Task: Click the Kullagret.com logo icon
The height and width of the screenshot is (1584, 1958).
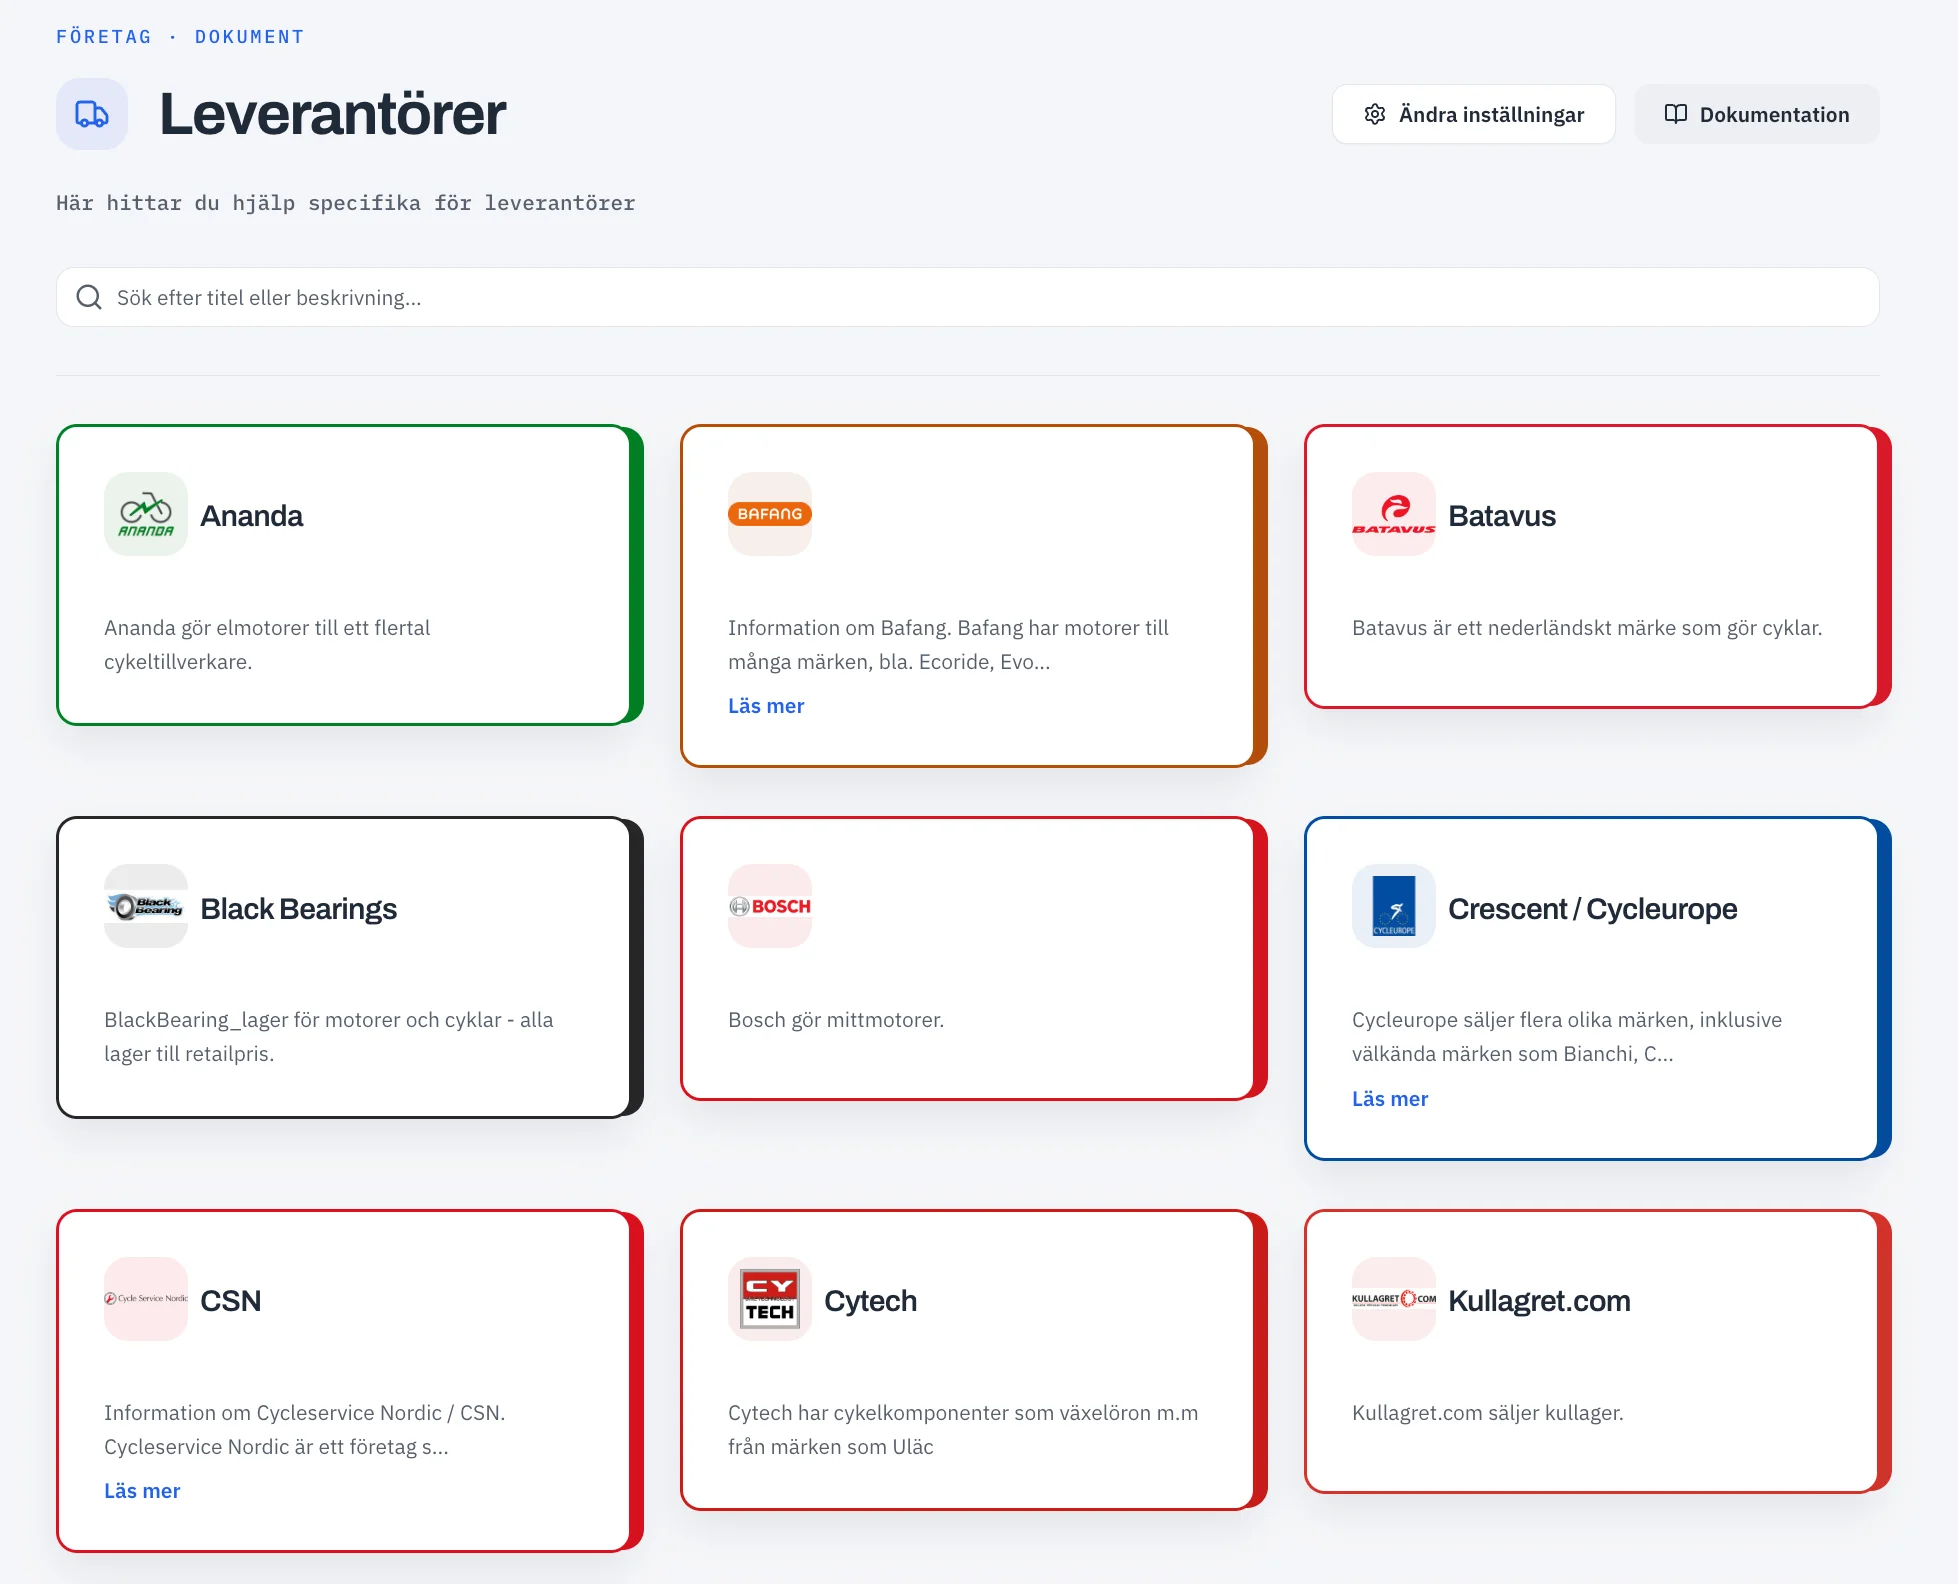Action: [1394, 1299]
